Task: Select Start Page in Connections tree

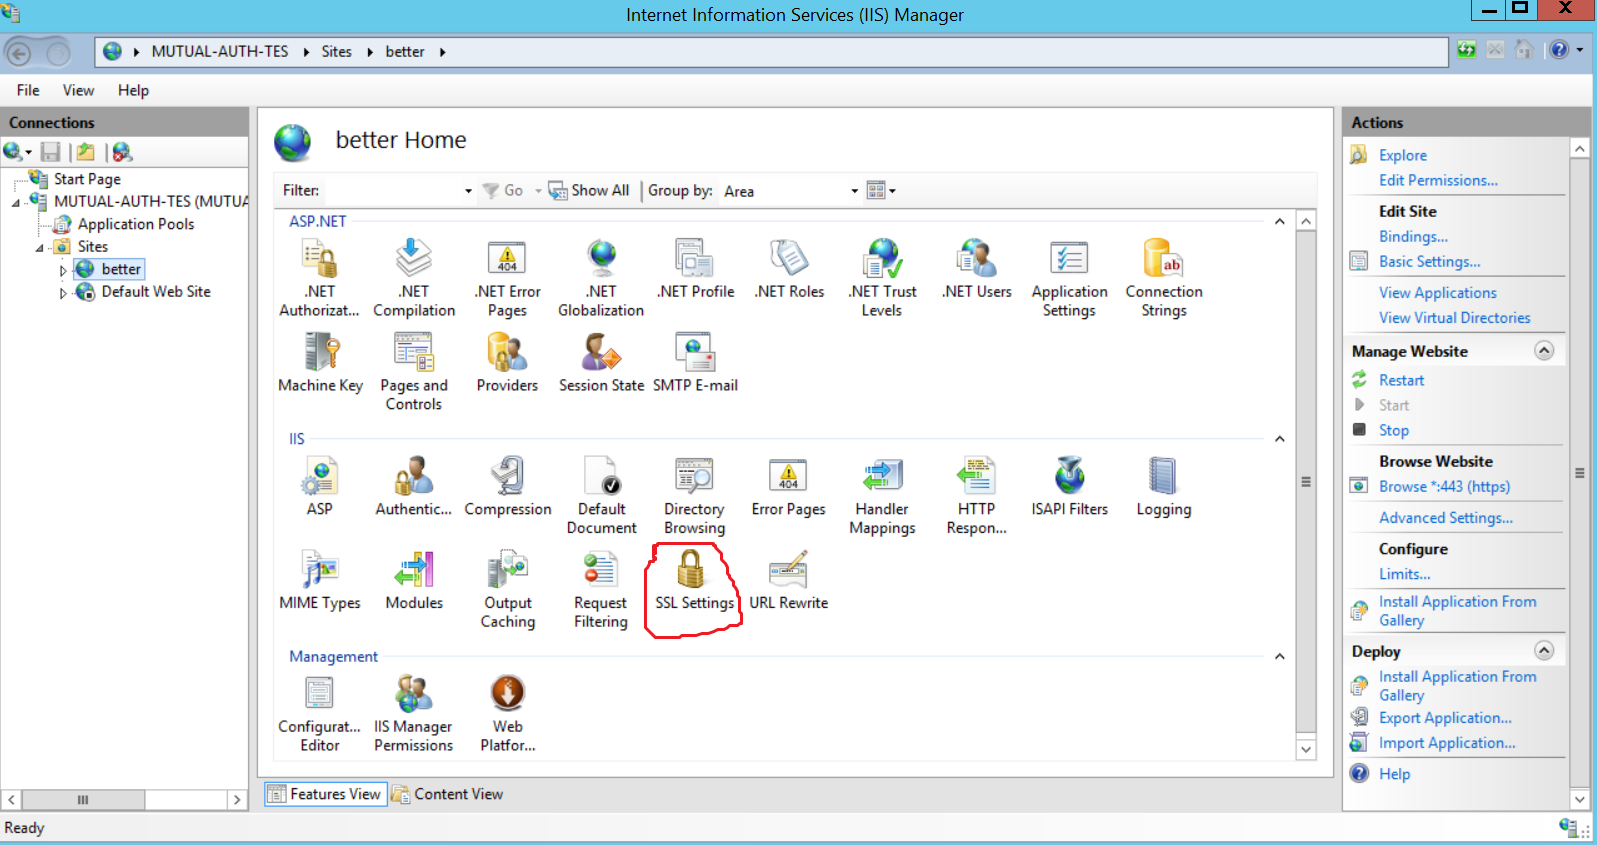Action: coord(87,179)
